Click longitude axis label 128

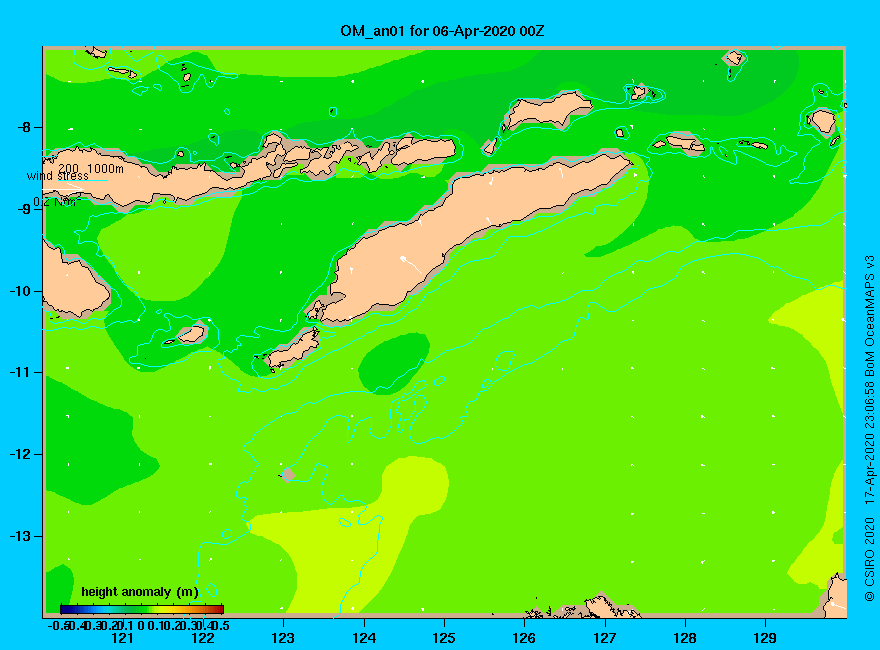pos(685,638)
